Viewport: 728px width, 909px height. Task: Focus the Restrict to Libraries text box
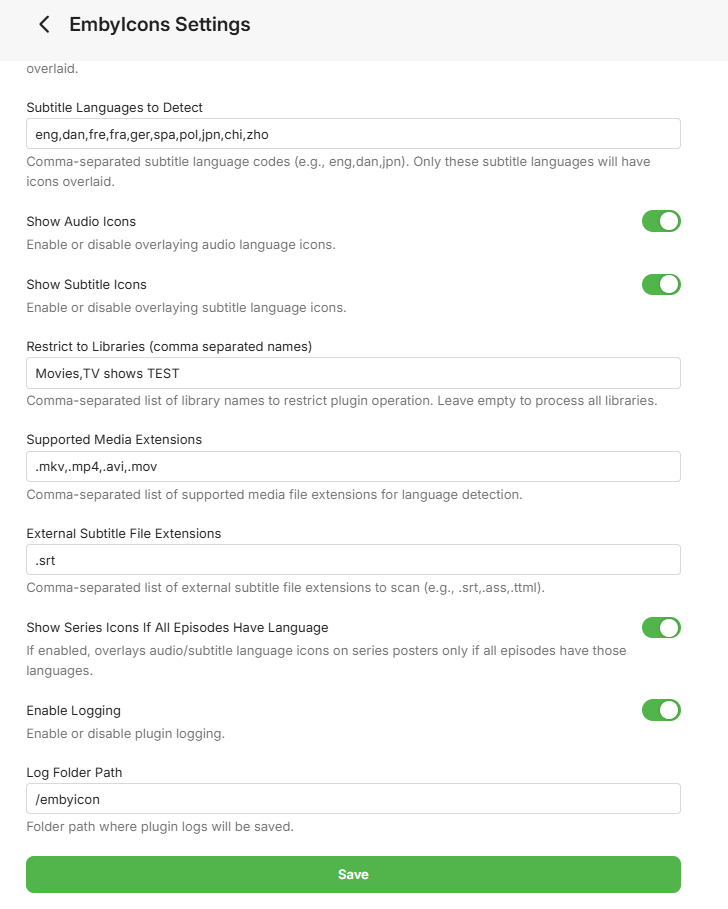353,373
